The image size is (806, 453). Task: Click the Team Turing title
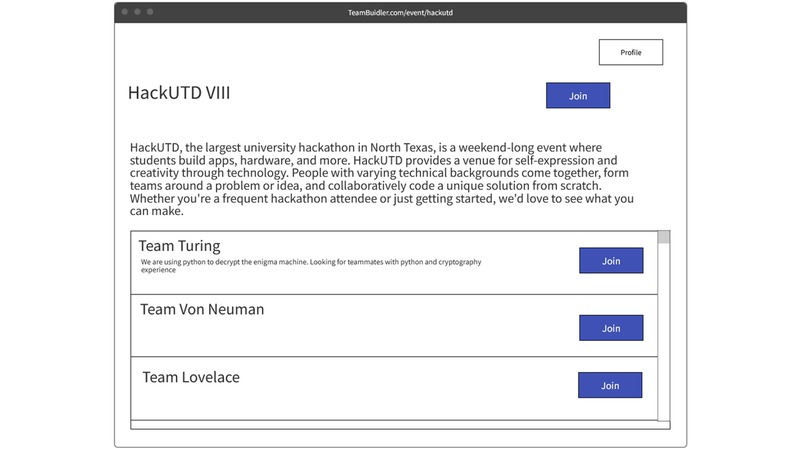coord(179,246)
